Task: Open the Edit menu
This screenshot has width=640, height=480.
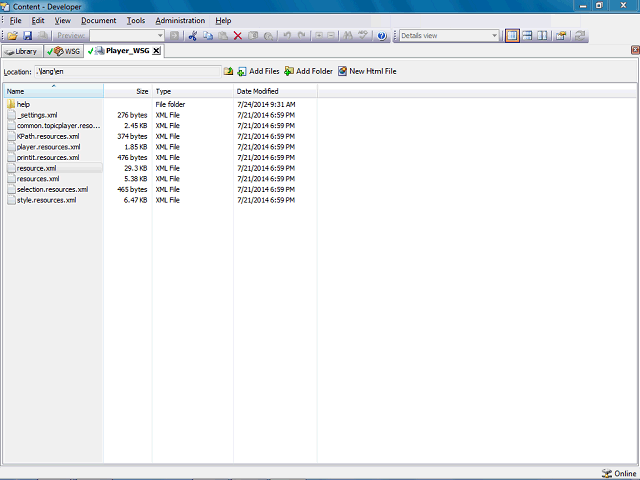Action: click(38, 20)
